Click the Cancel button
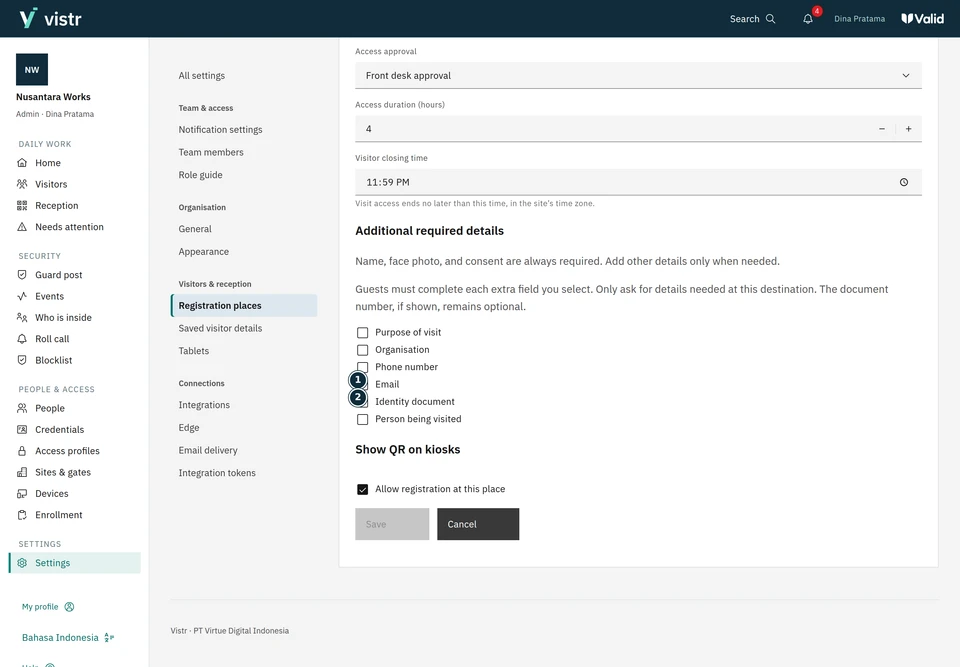 point(478,524)
